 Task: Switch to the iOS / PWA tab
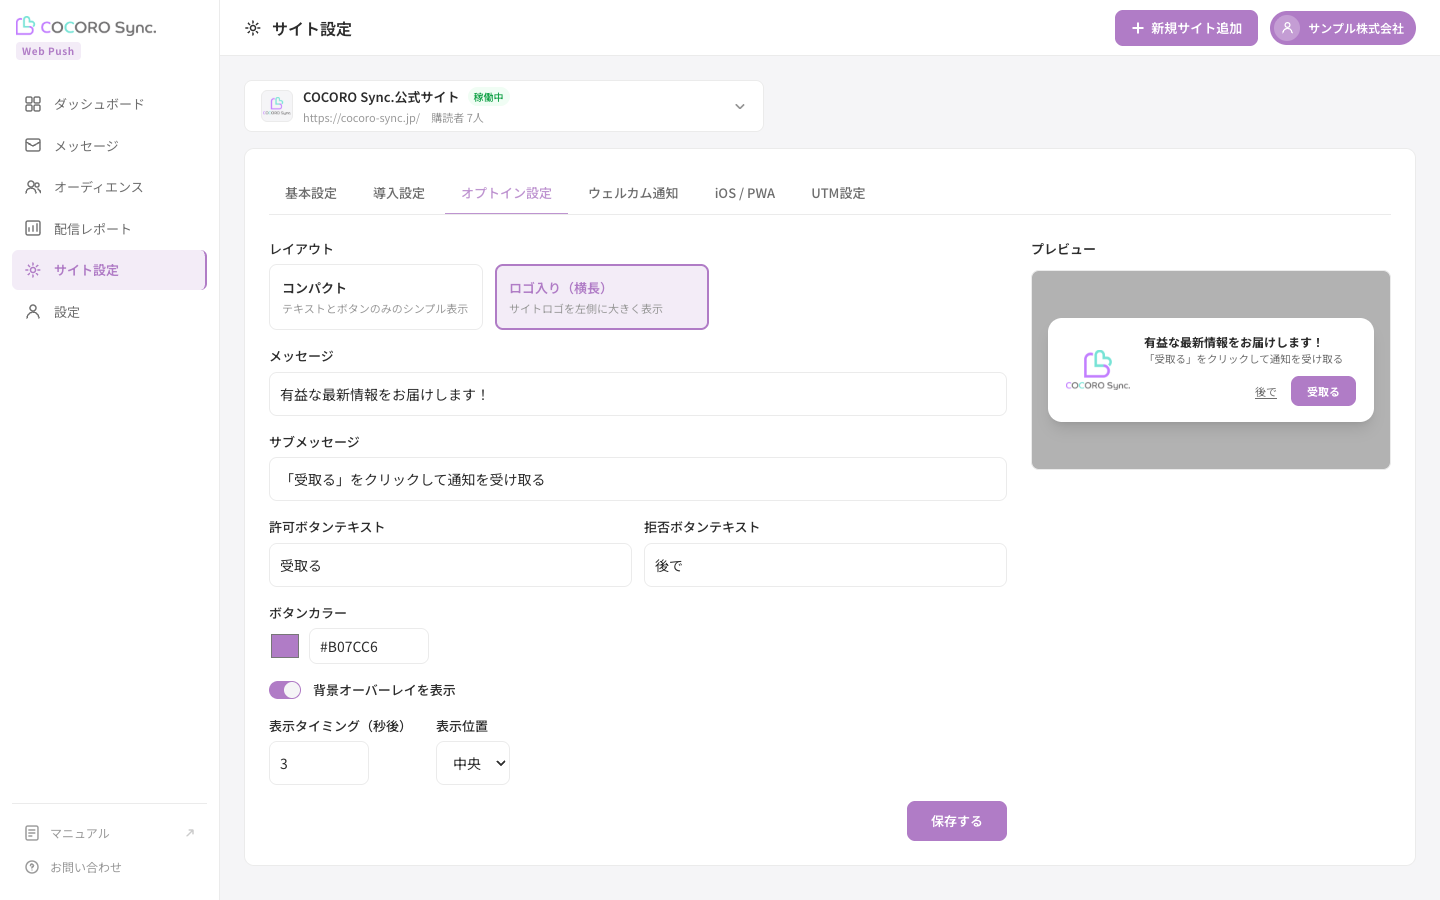745,193
